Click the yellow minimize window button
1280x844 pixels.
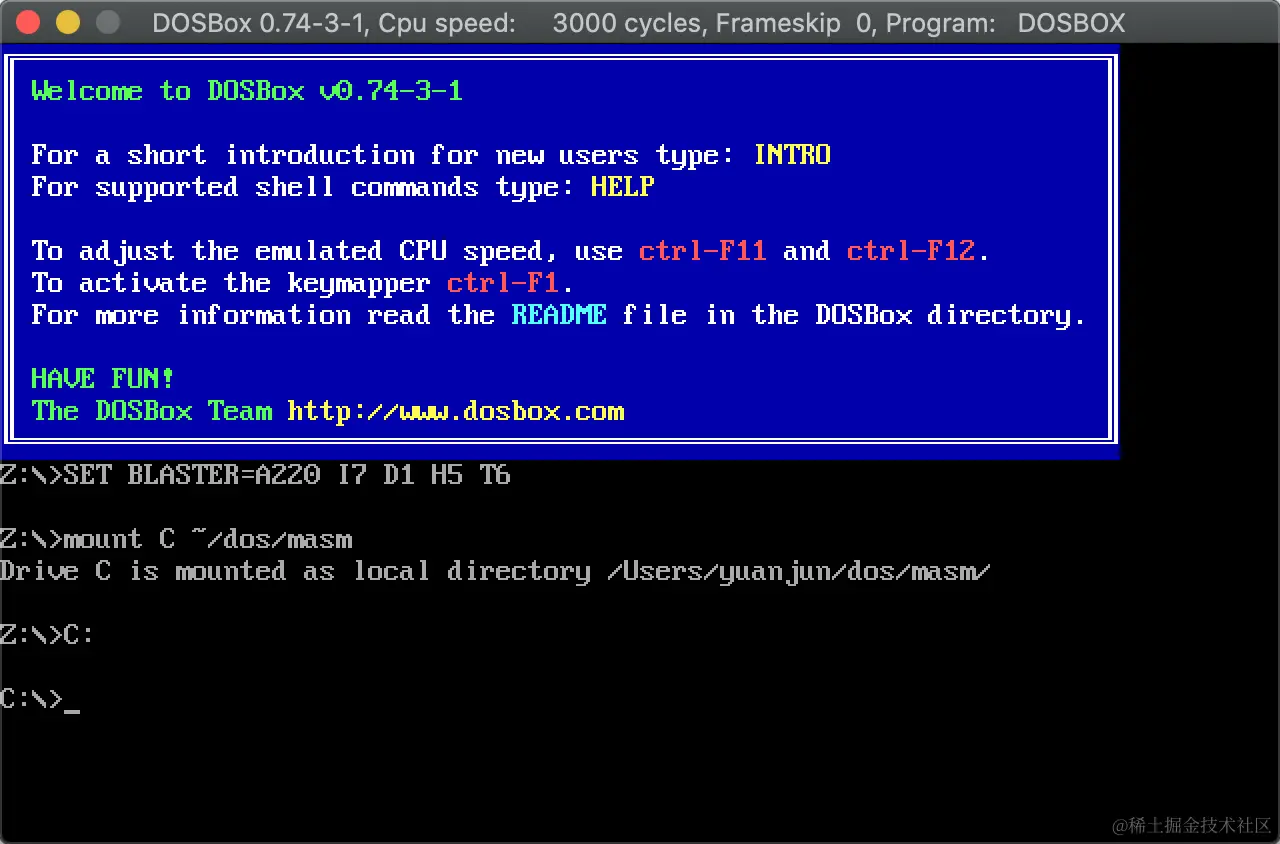click(67, 22)
